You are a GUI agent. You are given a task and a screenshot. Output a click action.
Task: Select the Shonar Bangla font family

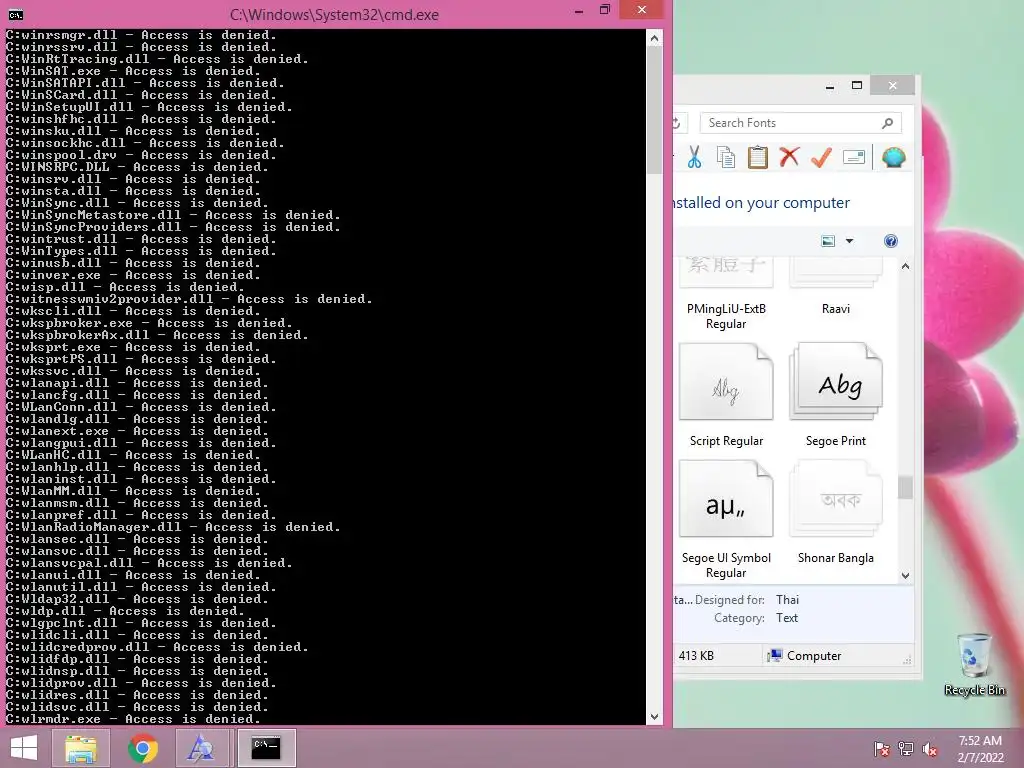(x=836, y=513)
